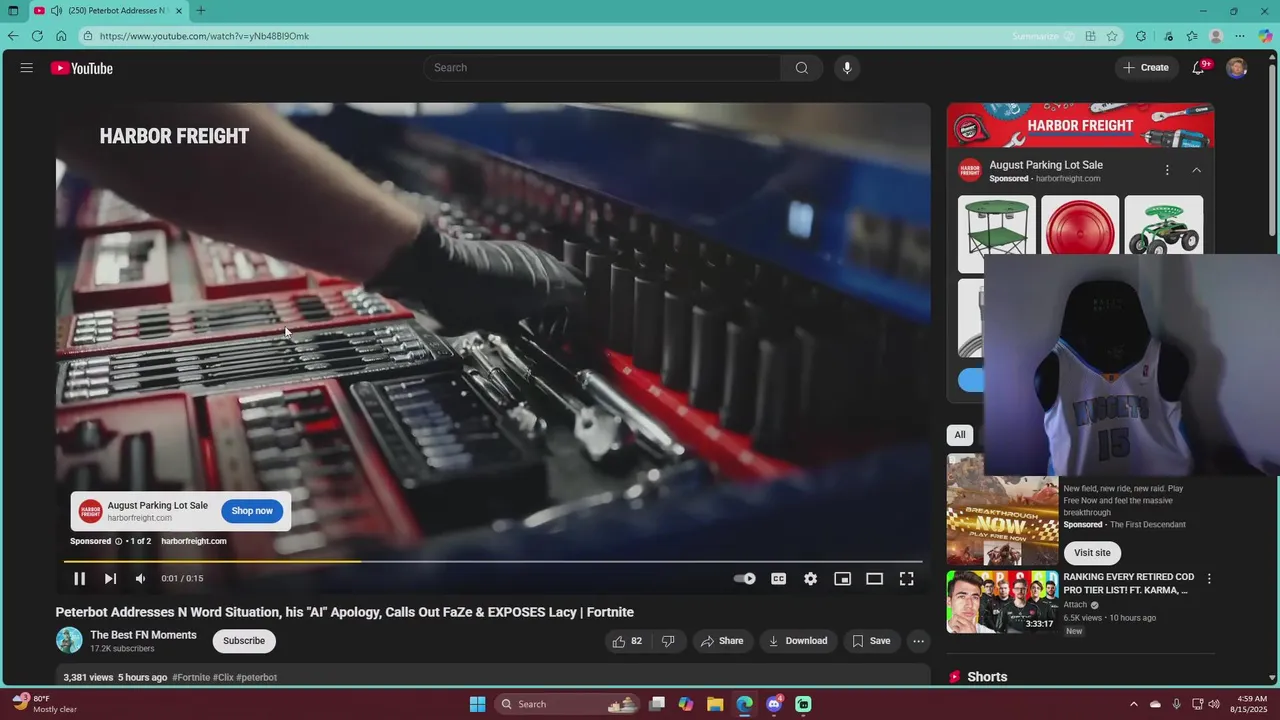This screenshot has width=1280, height=720.
Task: Click the Create button
Action: pyautogui.click(x=1146, y=68)
